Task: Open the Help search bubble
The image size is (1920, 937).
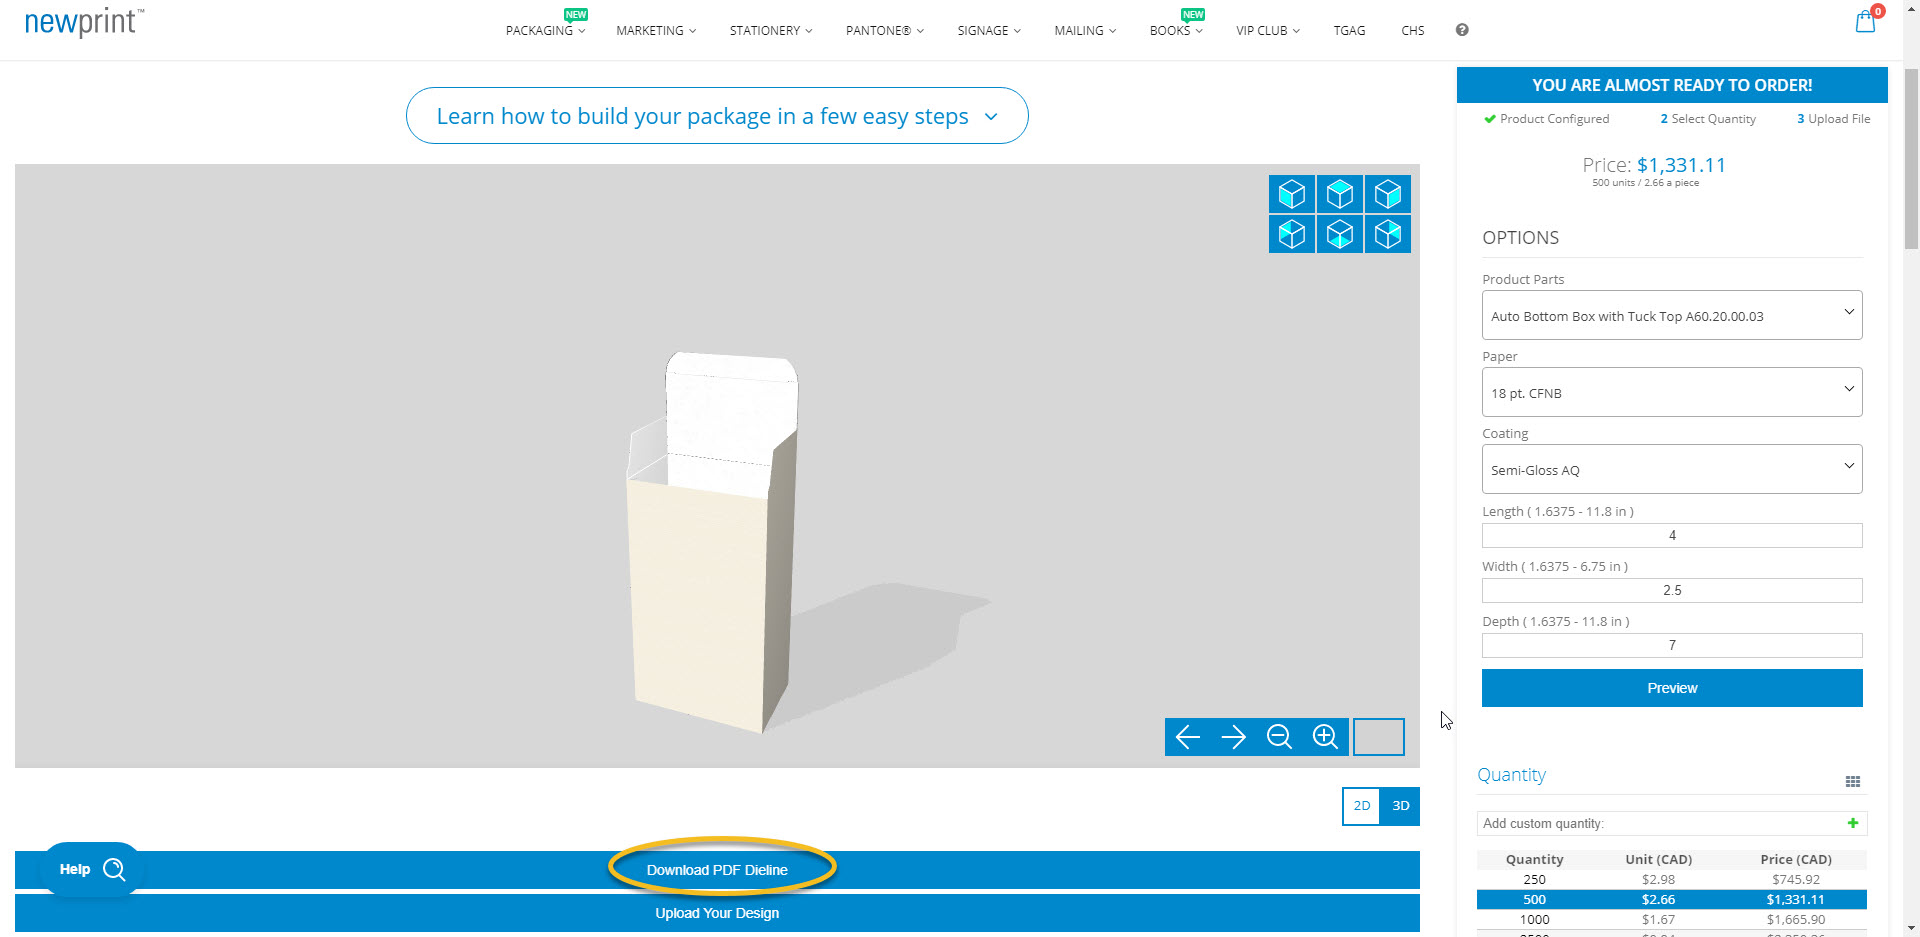Action: [x=92, y=869]
